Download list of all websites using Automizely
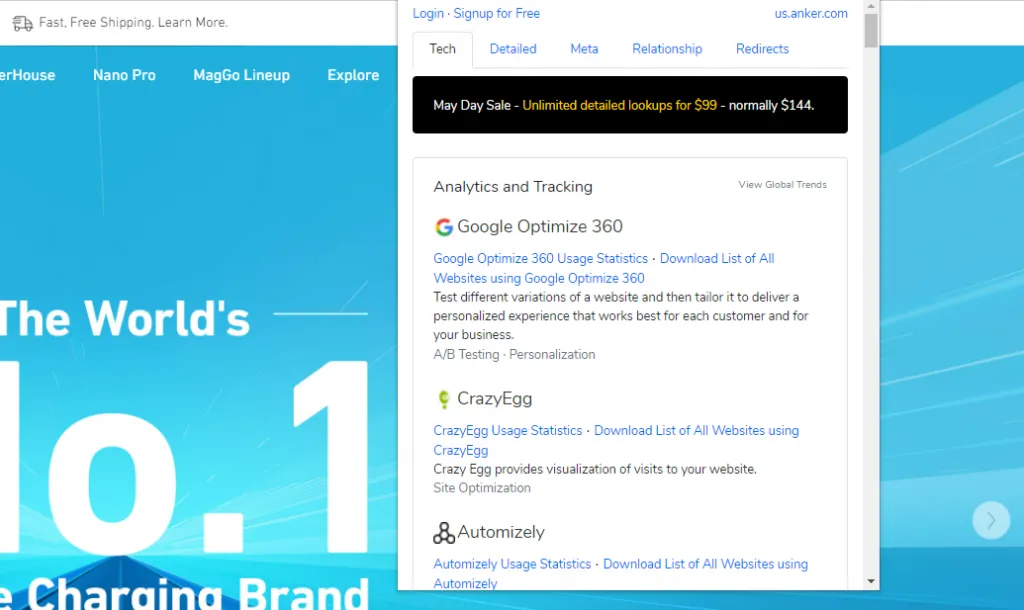1024x610 pixels. tap(620, 573)
